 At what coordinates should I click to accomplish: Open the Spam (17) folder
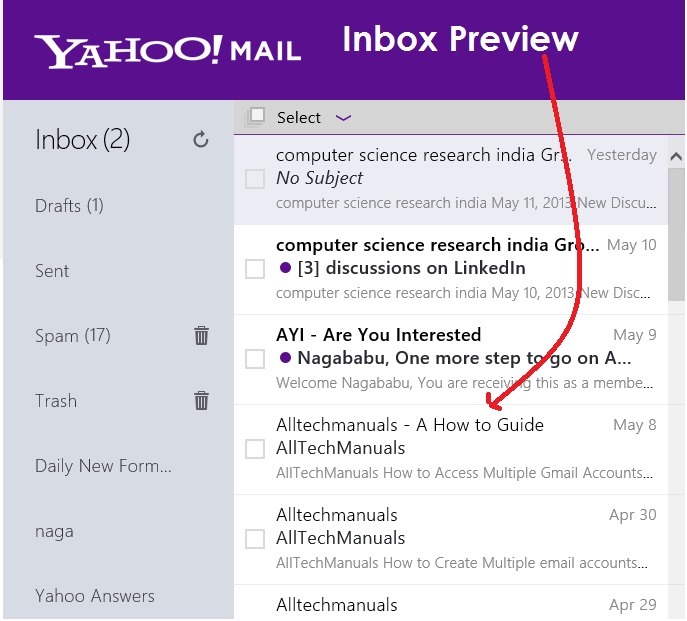[73, 336]
